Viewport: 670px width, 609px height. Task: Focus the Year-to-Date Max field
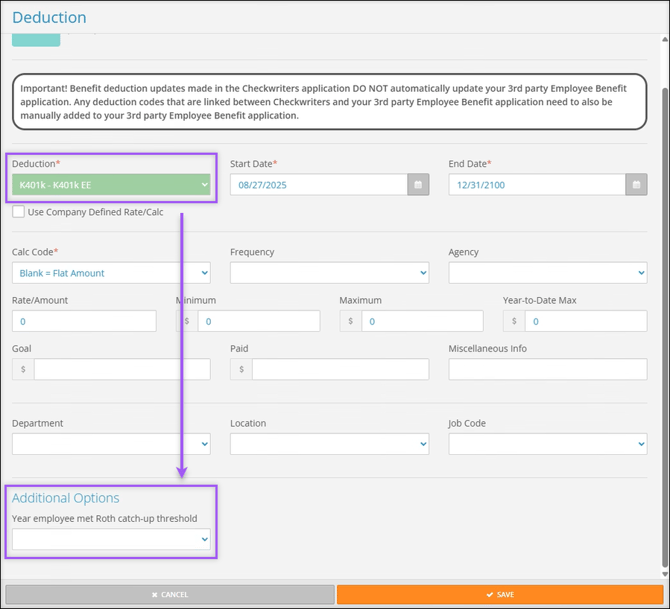coord(586,321)
